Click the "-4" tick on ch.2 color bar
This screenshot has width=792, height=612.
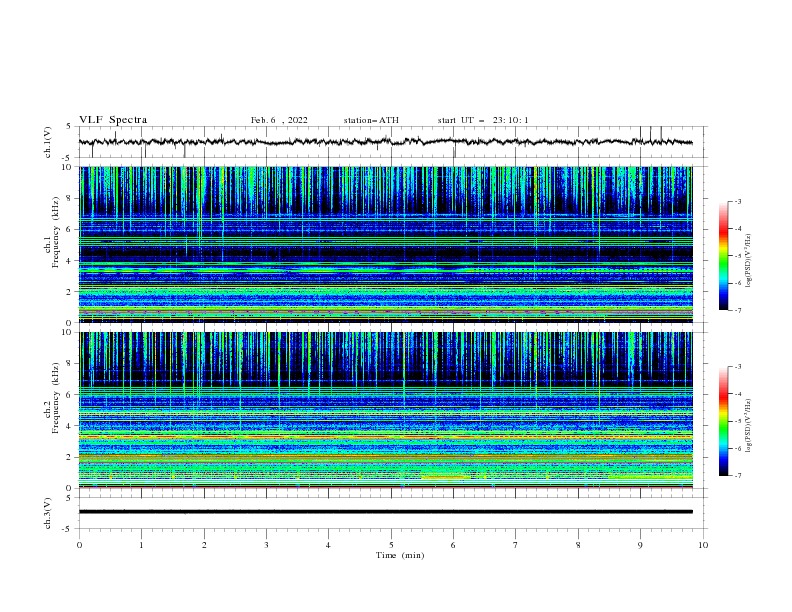coord(737,394)
